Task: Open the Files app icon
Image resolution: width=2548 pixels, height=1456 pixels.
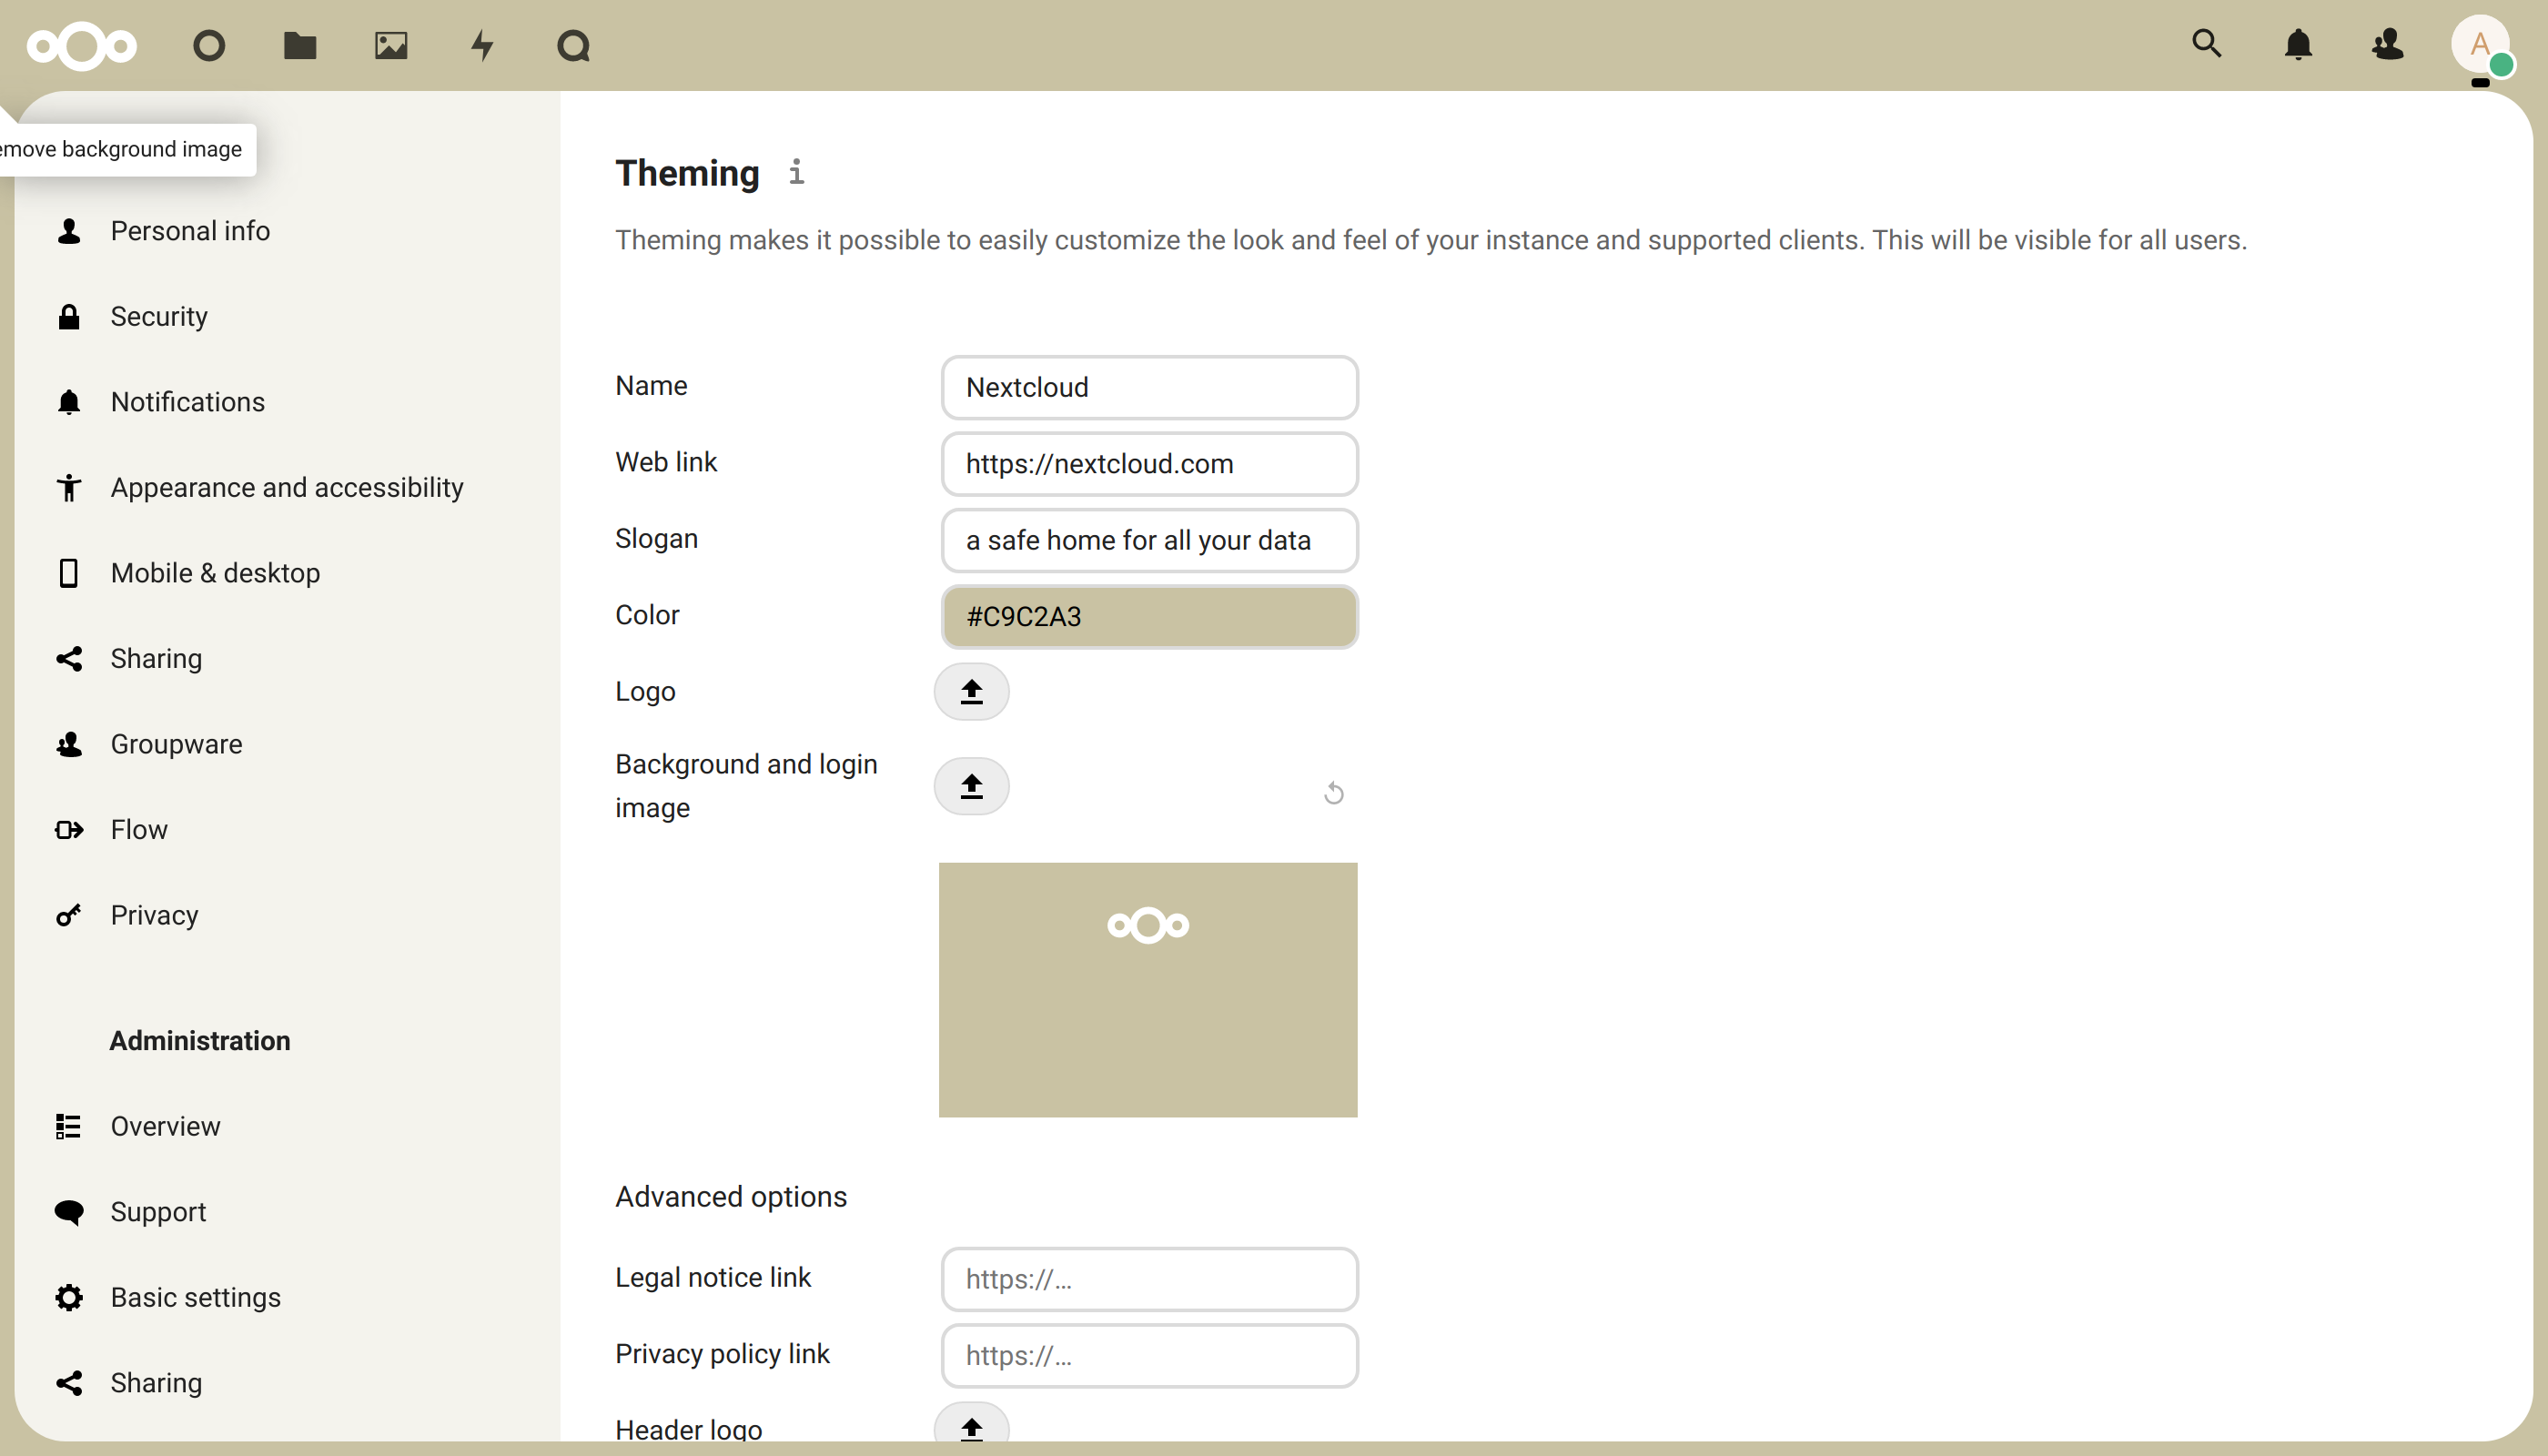Action: click(x=299, y=45)
